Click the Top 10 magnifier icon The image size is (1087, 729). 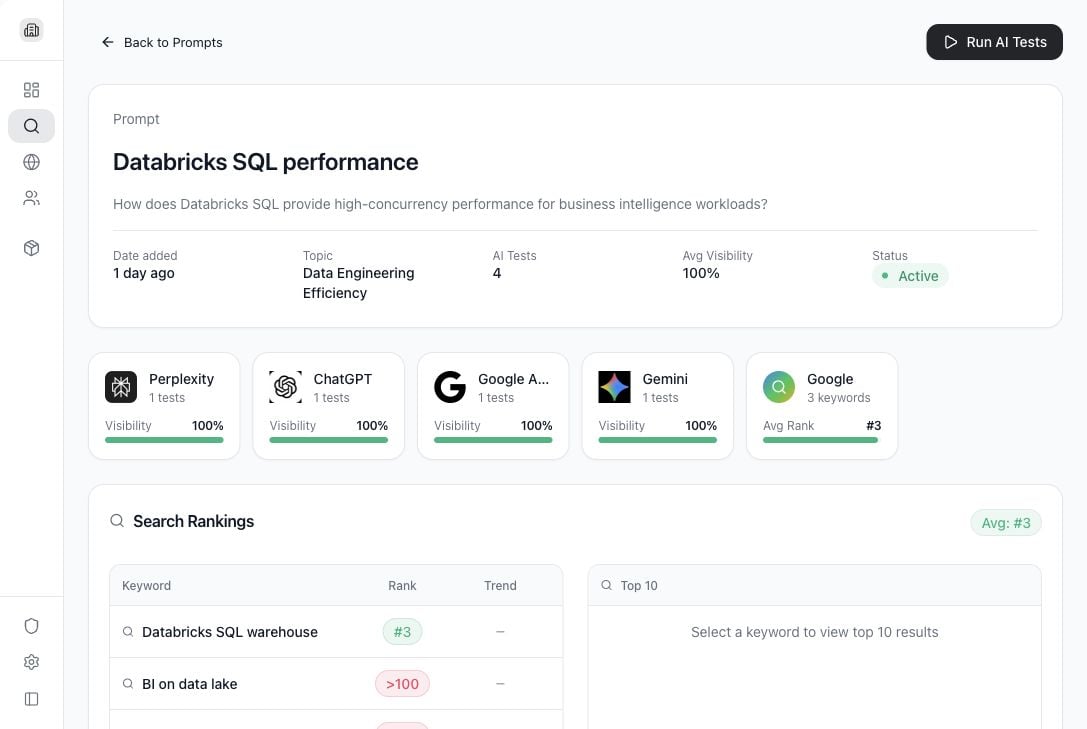607,586
